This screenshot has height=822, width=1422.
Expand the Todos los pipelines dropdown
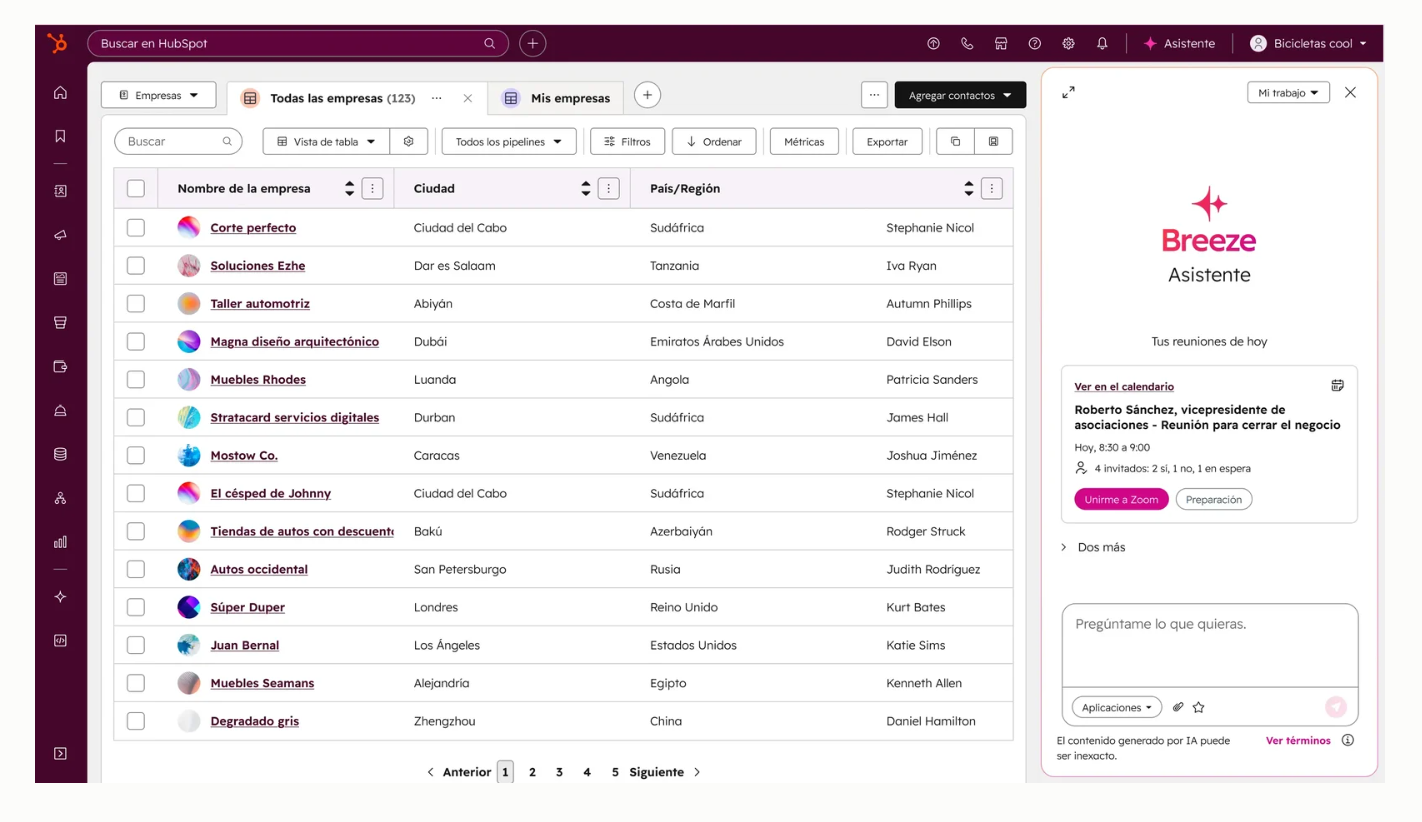click(509, 142)
